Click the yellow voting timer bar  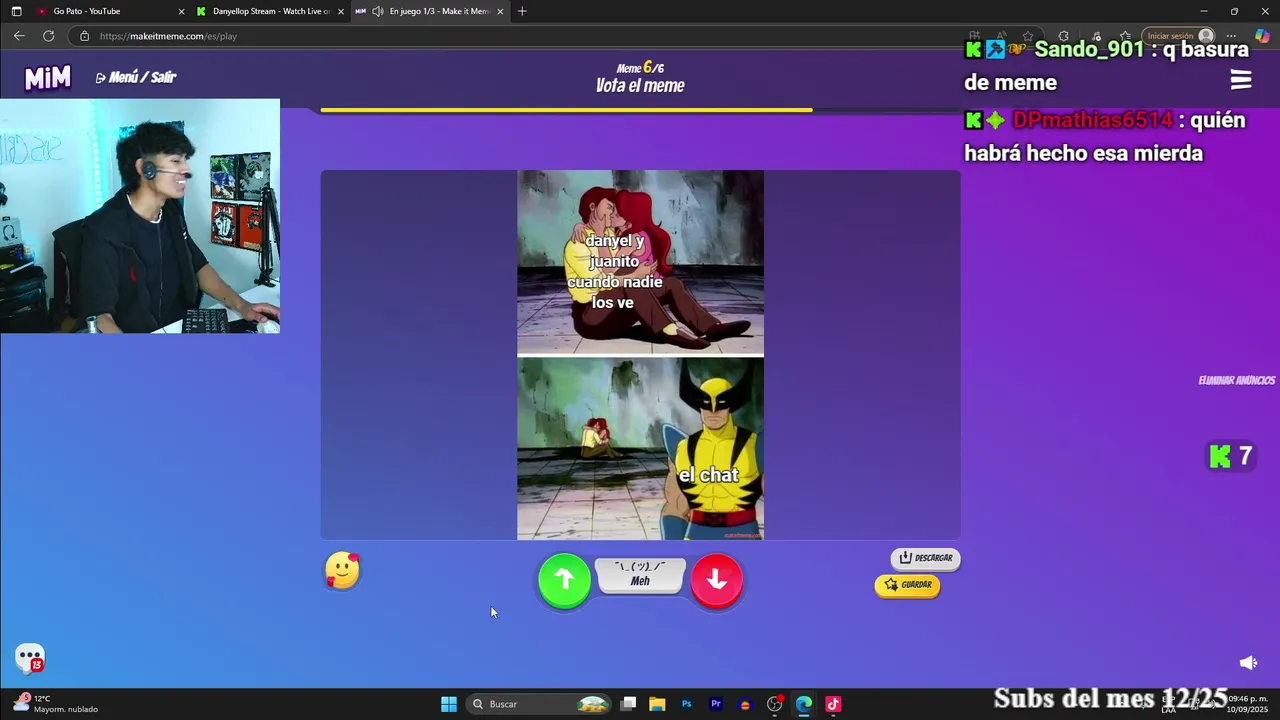point(566,110)
